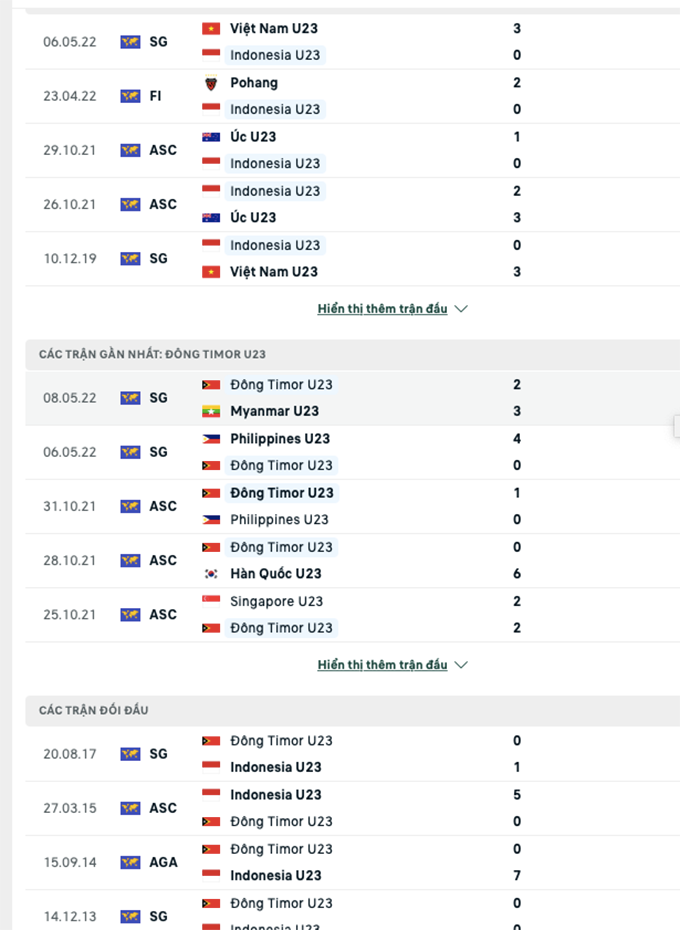Open the Đông Timor U23 team page
The width and height of the screenshot is (680, 930).
coord(283,384)
